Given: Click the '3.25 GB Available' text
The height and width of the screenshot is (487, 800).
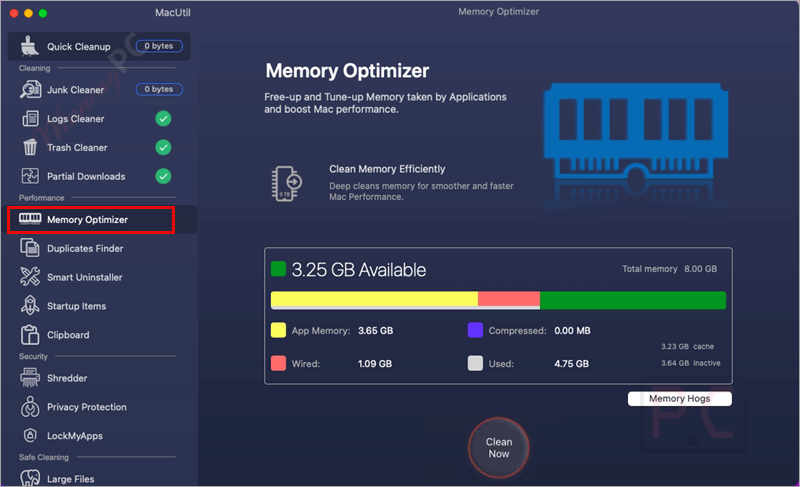Looking at the screenshot, I should (x=359, y=270).
